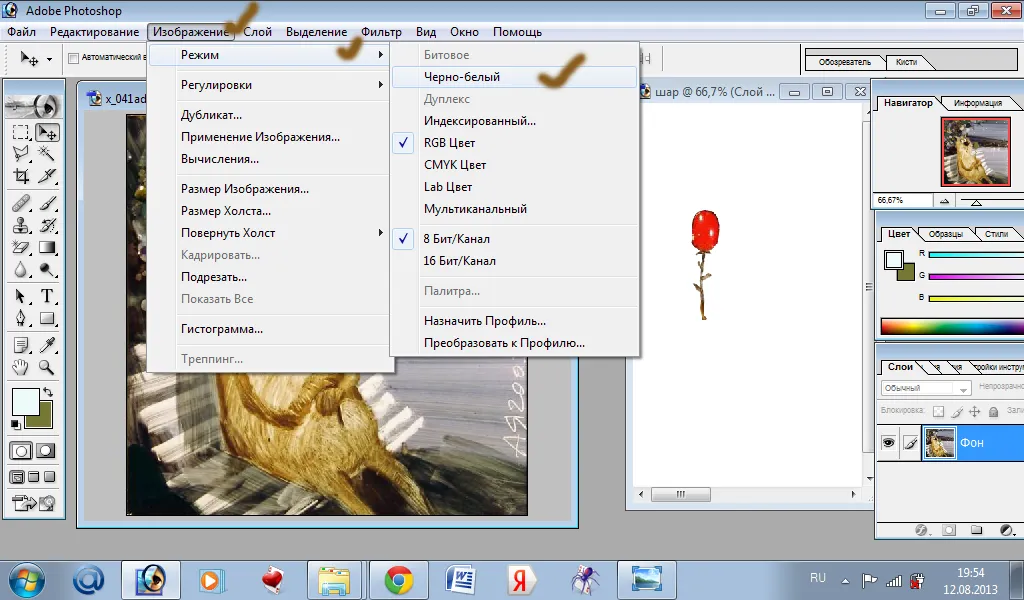
Task: Create new adjustment layer icon
Action: (x=1006, y=530)
